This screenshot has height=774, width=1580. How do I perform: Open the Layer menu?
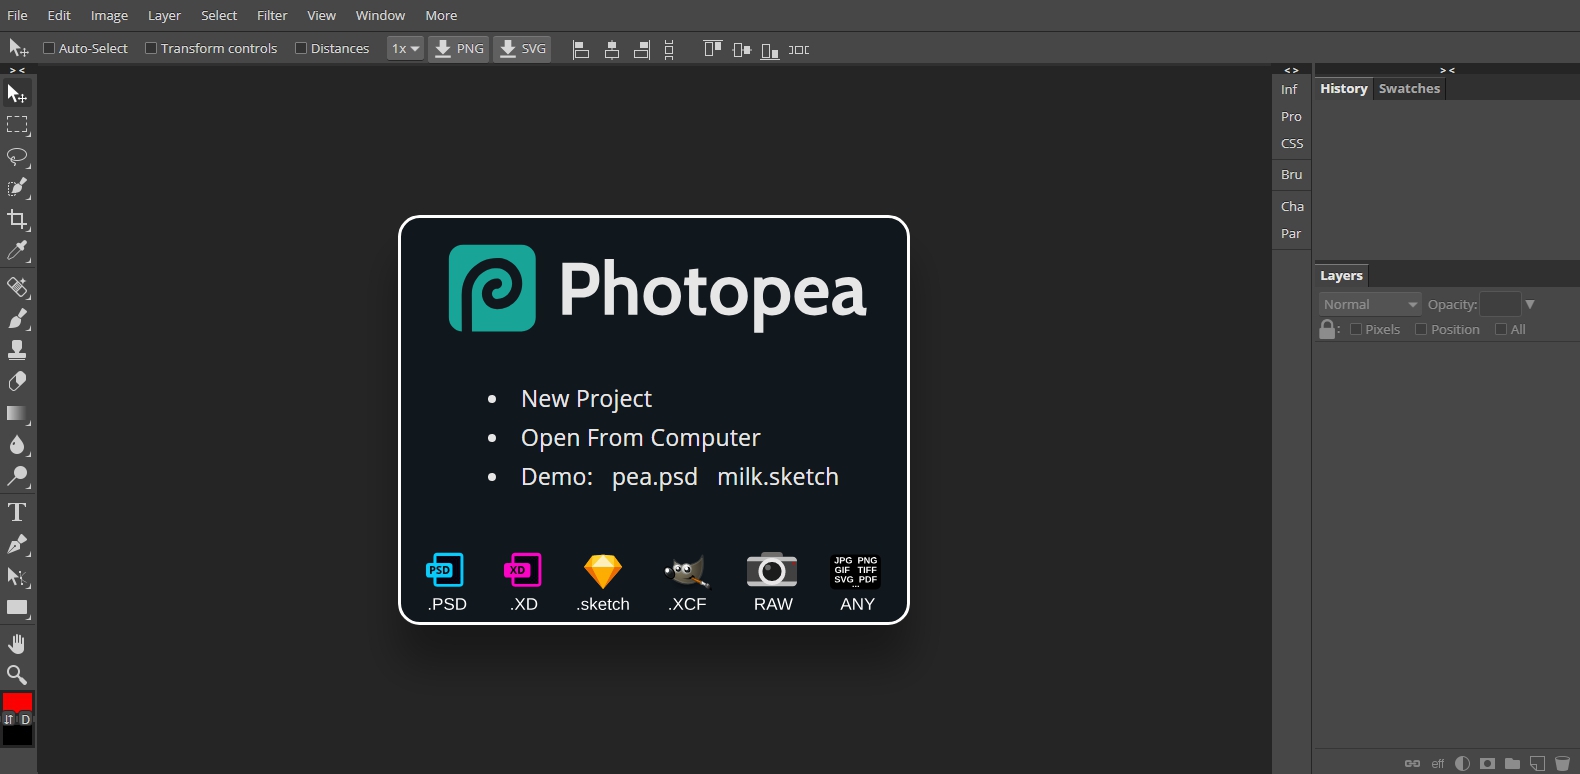(x=164, y=15)
